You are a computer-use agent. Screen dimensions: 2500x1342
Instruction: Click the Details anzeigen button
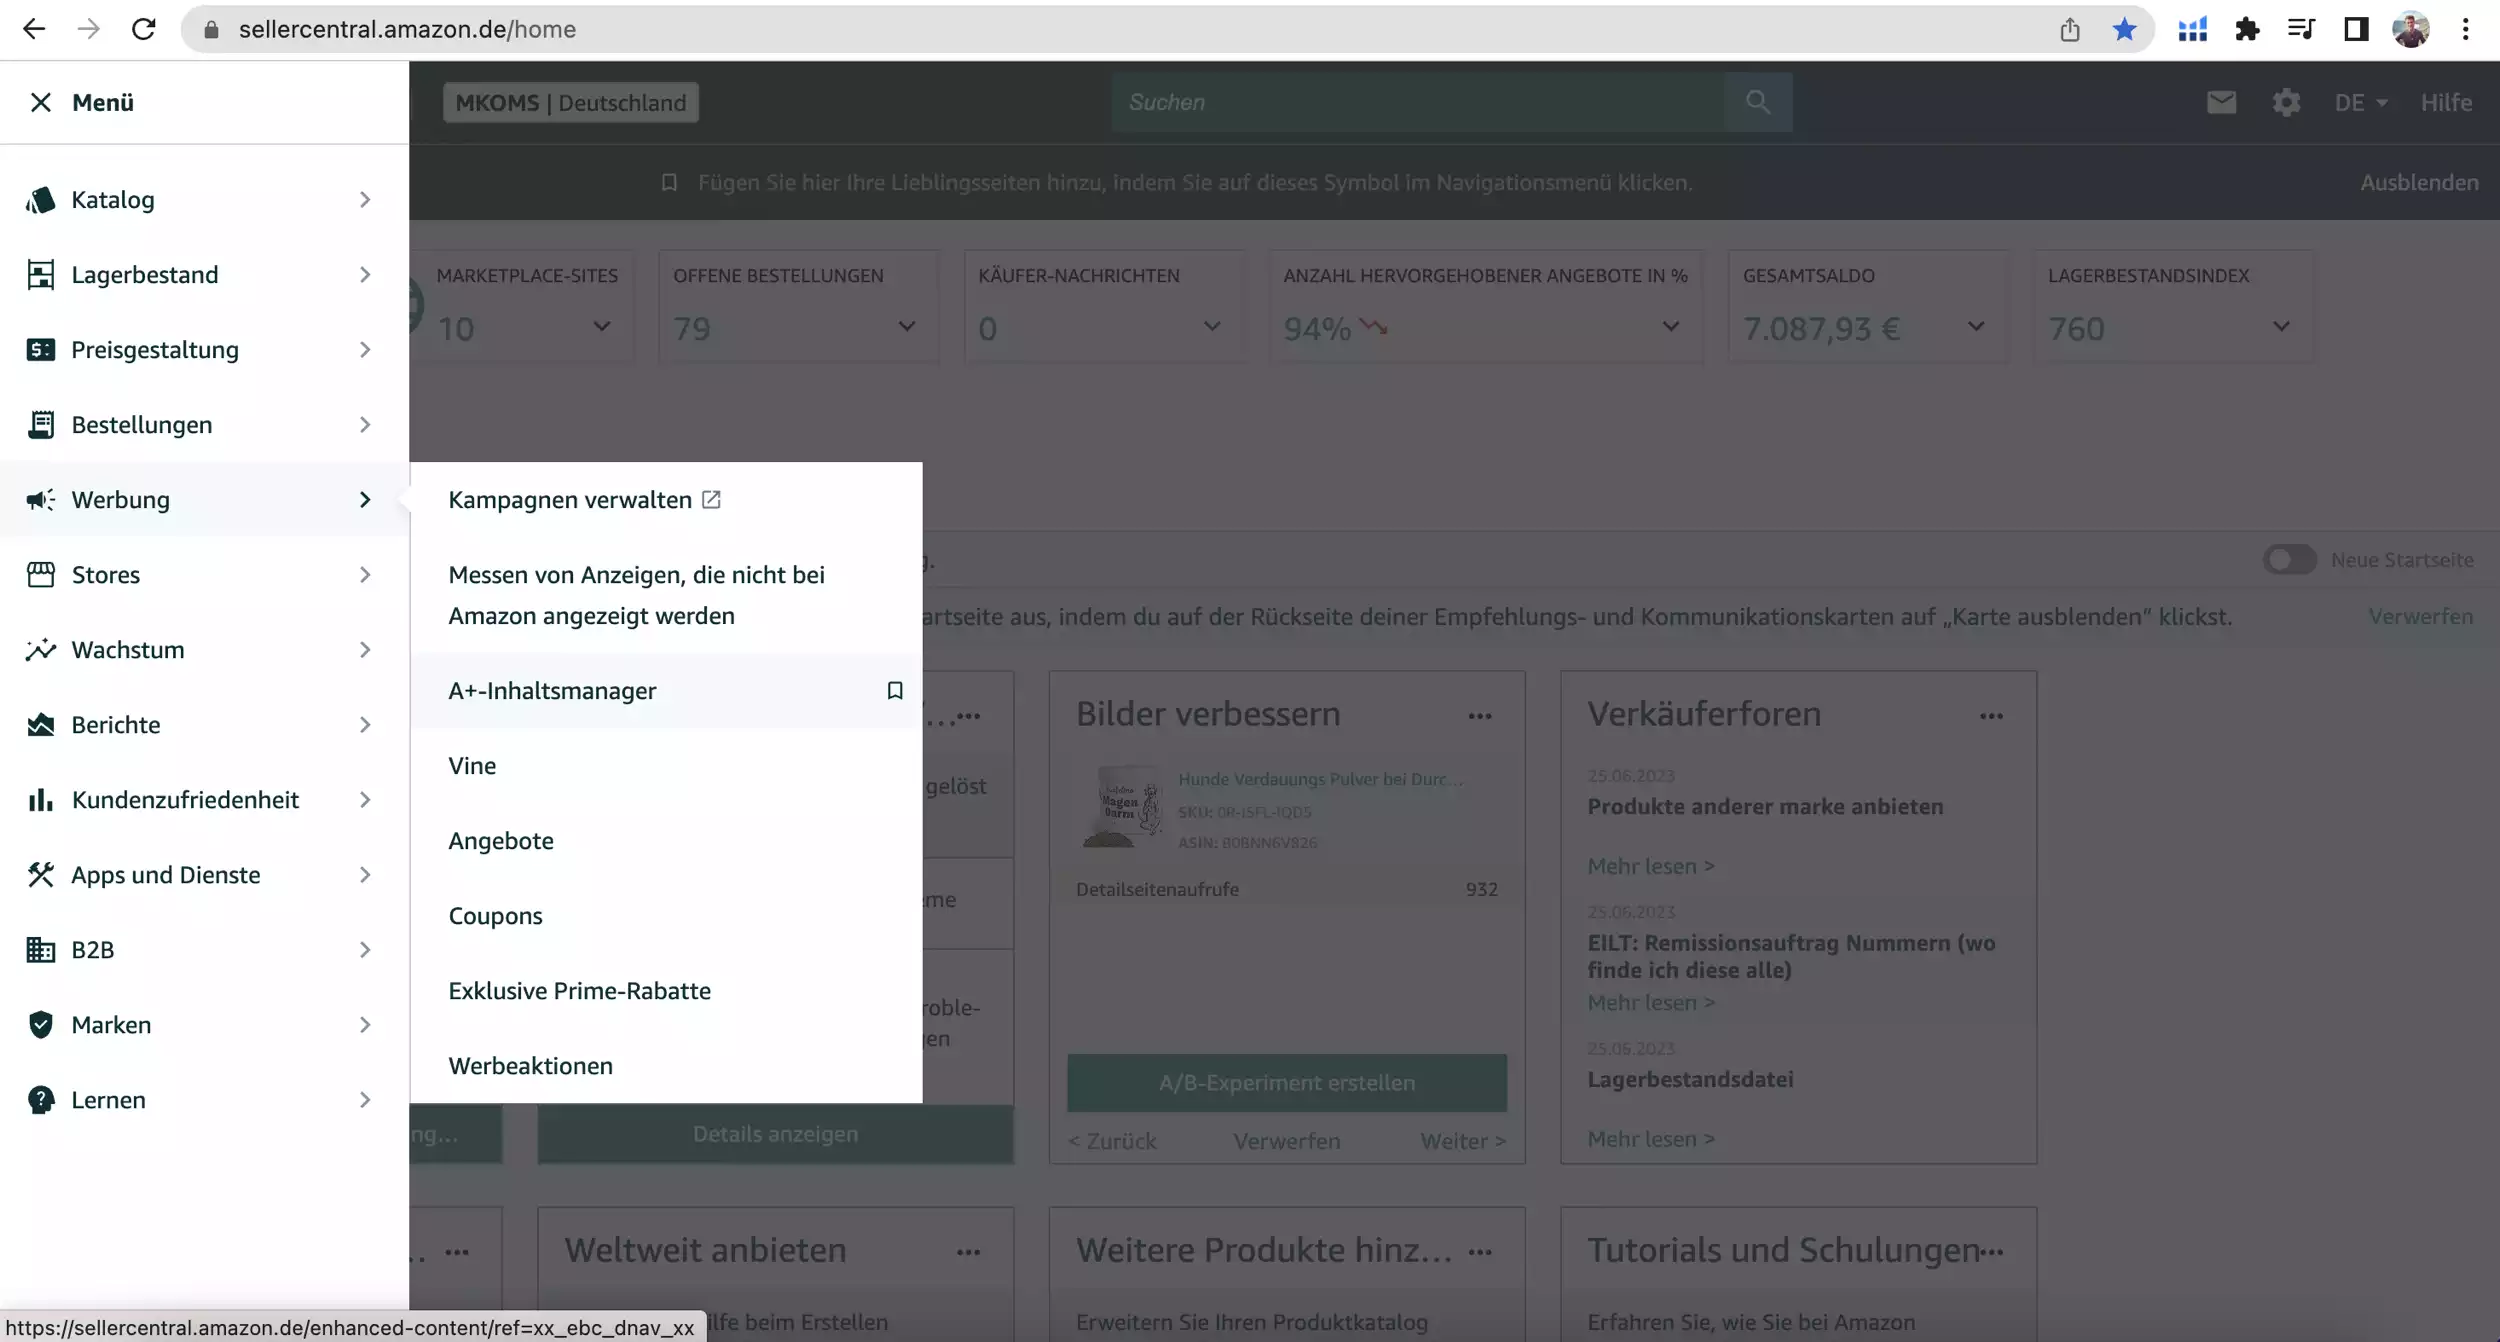(x=775, y=1134)
